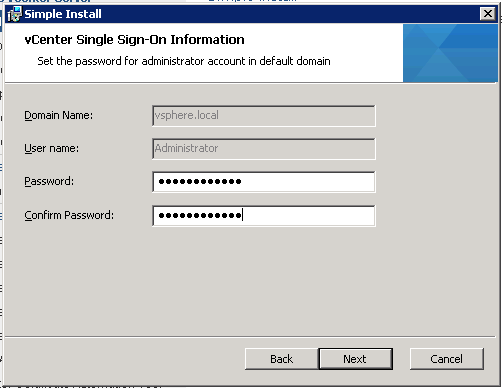502x388 pixels.
Task: Click the installer icon in title bar
Action: coord(14,14)
